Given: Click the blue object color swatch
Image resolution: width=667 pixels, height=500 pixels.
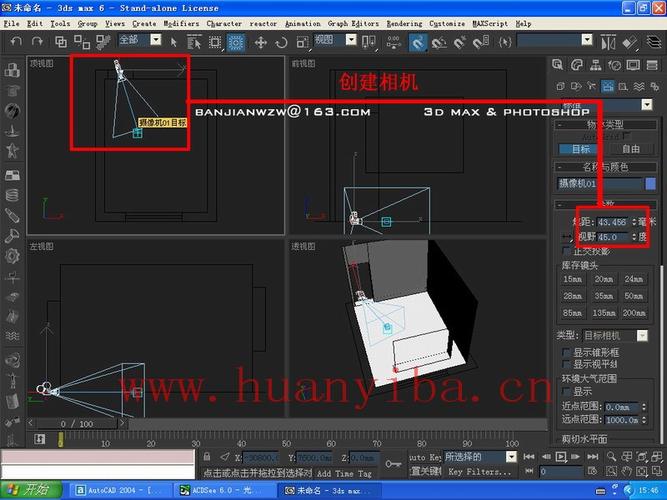Looking at the screenshot, I should [x=651, y=183].
